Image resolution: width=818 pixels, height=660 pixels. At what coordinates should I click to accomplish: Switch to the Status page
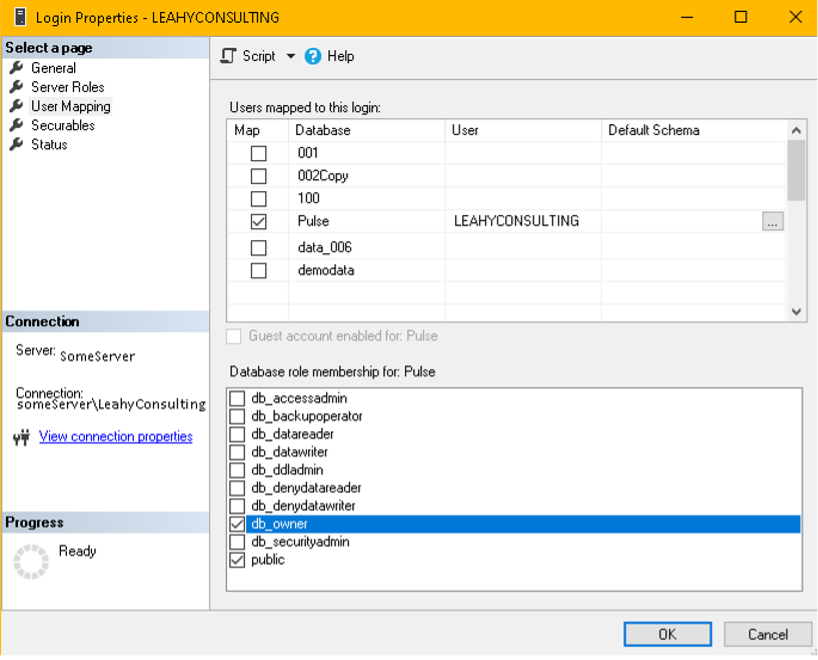coord(49,144)
